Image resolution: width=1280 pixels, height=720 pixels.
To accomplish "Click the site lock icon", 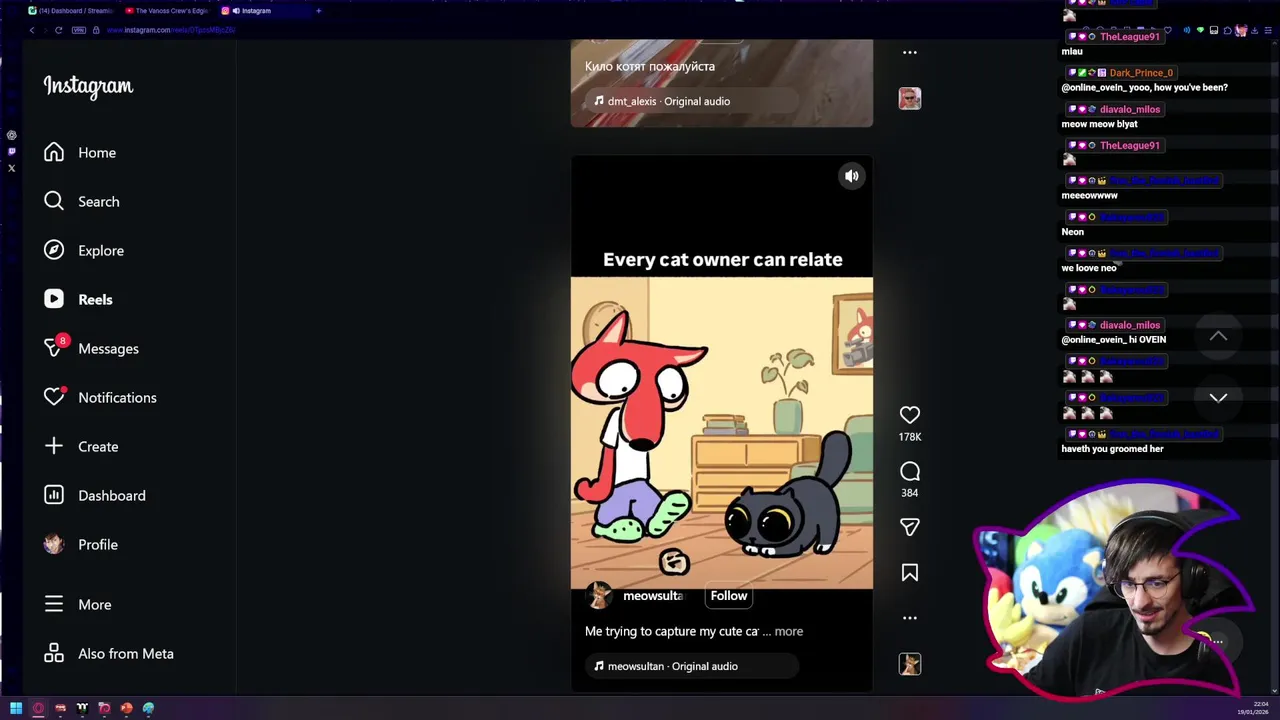I will [x=97, y=30].
